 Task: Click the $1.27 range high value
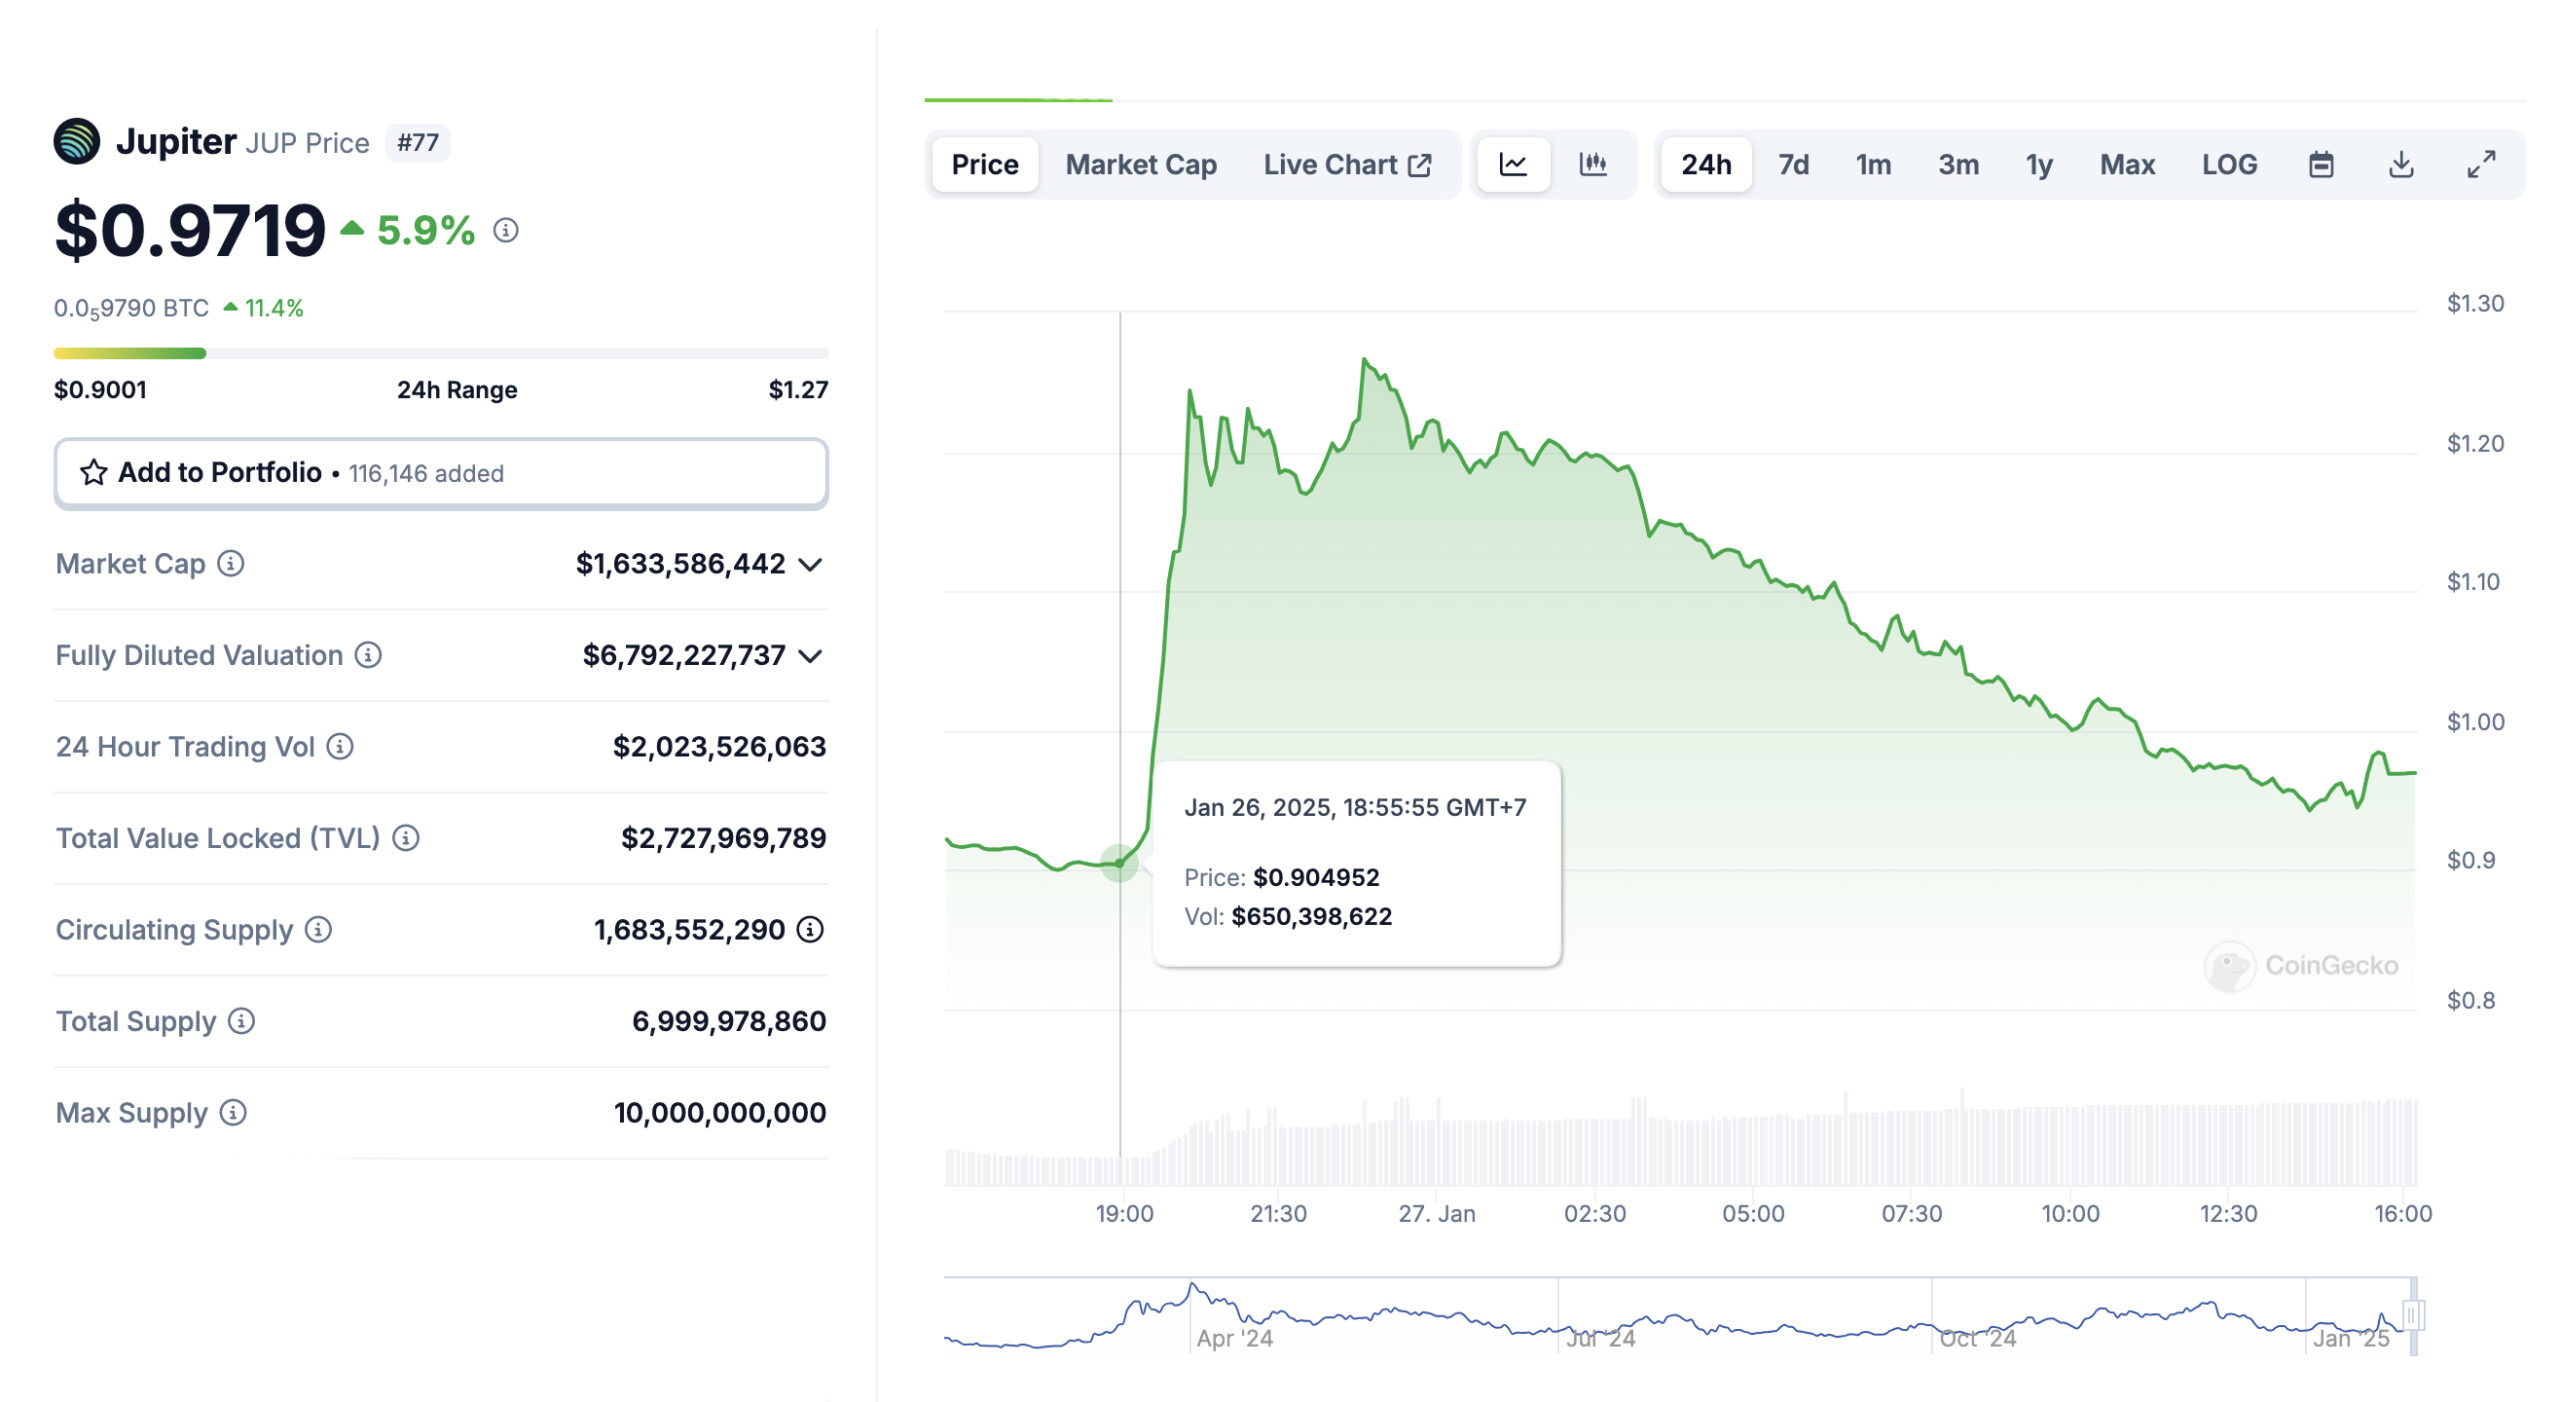[x=798, y=390]
